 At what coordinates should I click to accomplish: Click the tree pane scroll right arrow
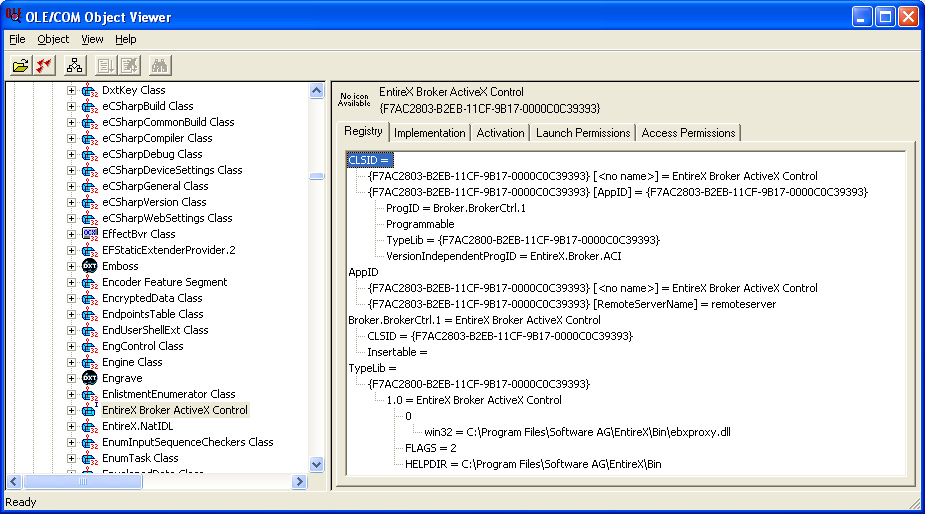click(x=299, y=482)
